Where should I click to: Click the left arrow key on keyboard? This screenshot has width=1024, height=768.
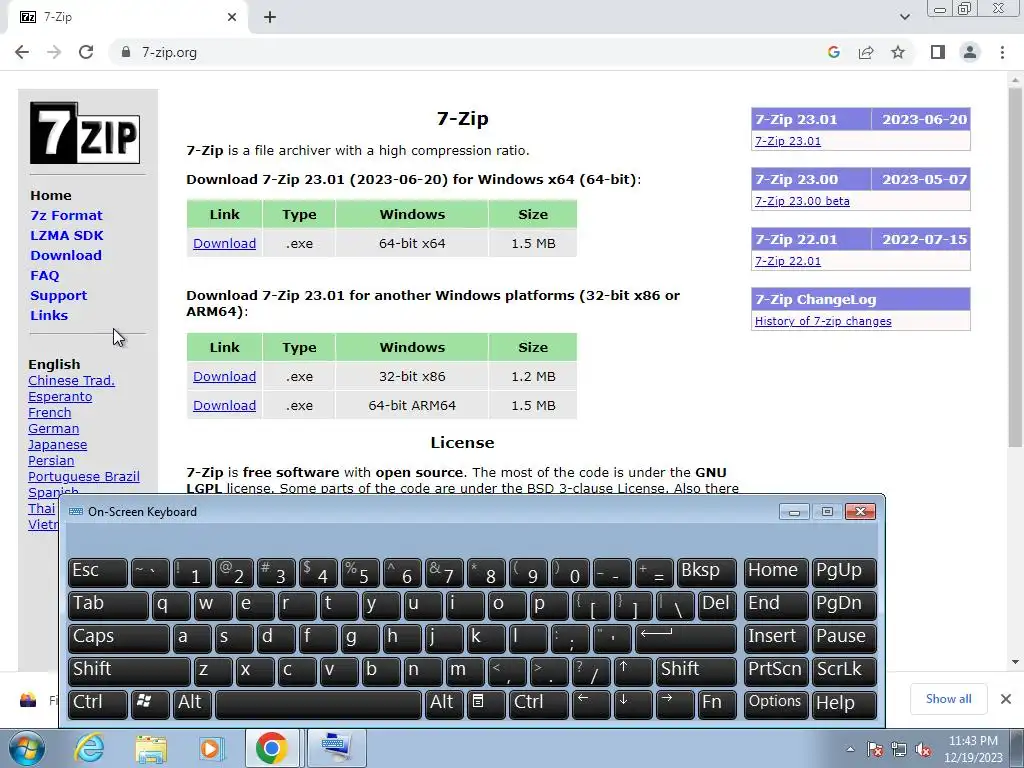click(590, 704)
